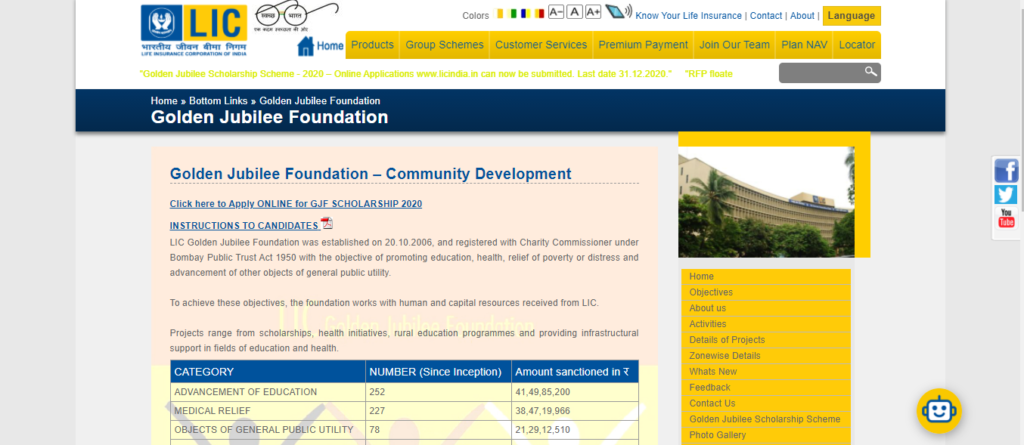The height and width of the screenshot is (445, 1024).
Task: Open the Language selector
Action: (x=852, y=16)
